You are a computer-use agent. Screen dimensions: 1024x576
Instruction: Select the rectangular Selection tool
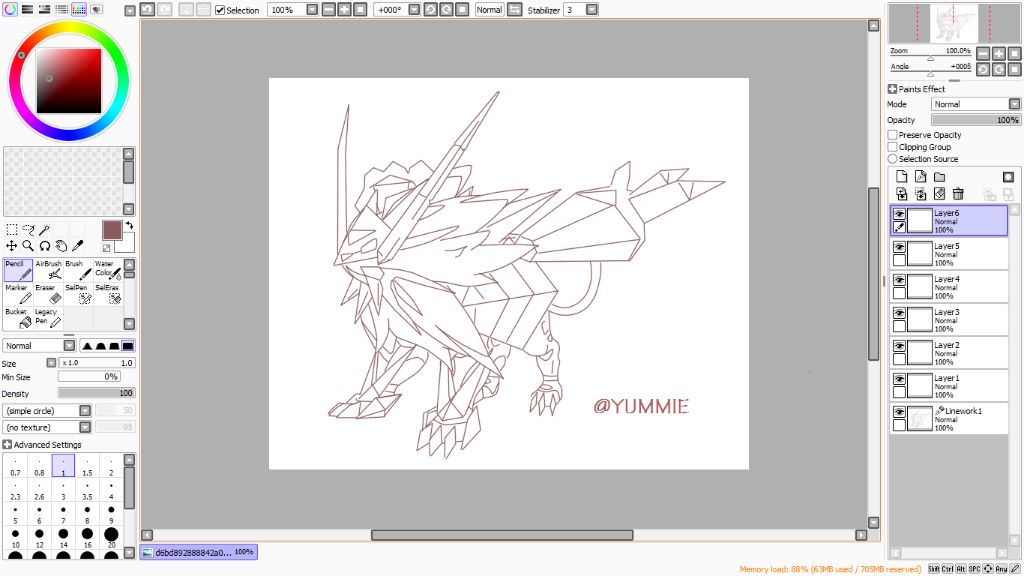tap(12, 229)
